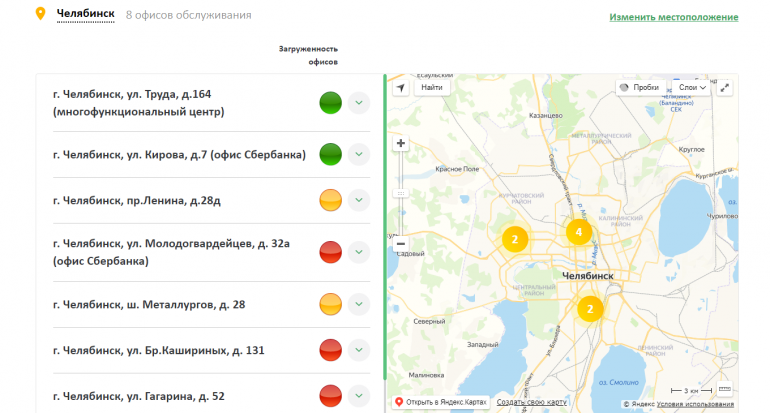Select address ул. Кирова, д.7 (офис Сбербанка)

[x=179, y=155]
